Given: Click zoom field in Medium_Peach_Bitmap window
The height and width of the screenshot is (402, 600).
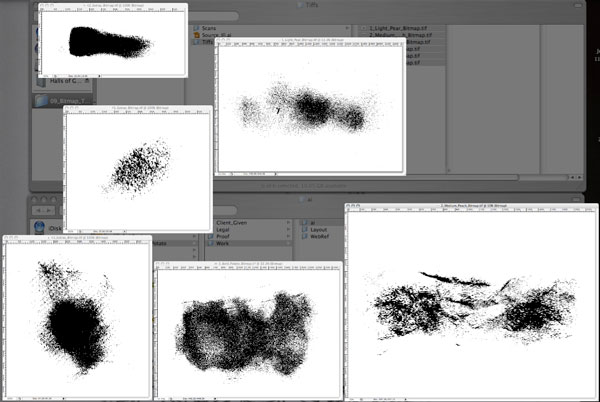Looking at the screenshot, I should click(354, 400).
